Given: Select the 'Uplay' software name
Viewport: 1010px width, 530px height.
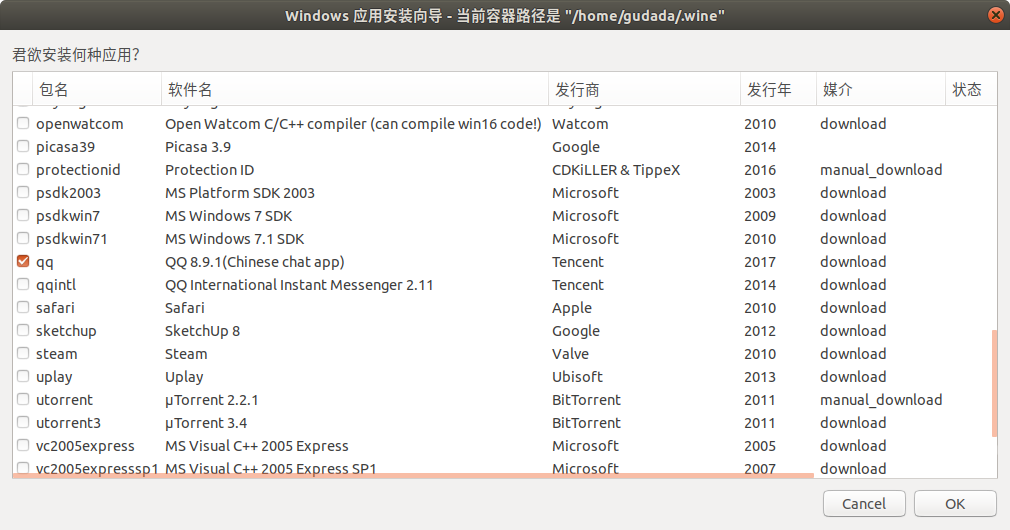Looking at the screenshot, I should [x=184, y=377].
